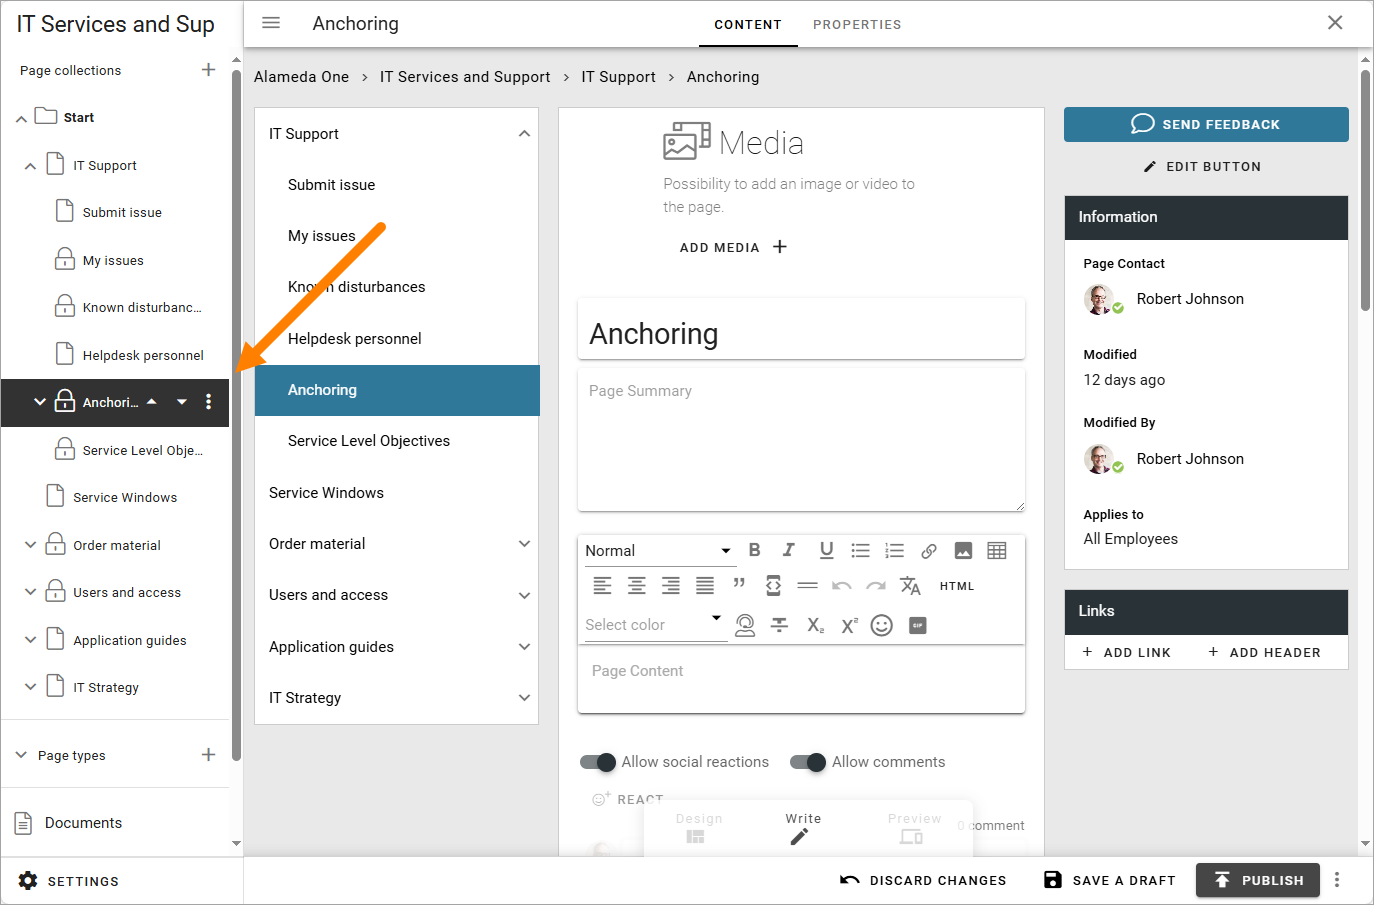Center-align the text
This screenshot has width=1374, height=905.
[x=636, y=586]
